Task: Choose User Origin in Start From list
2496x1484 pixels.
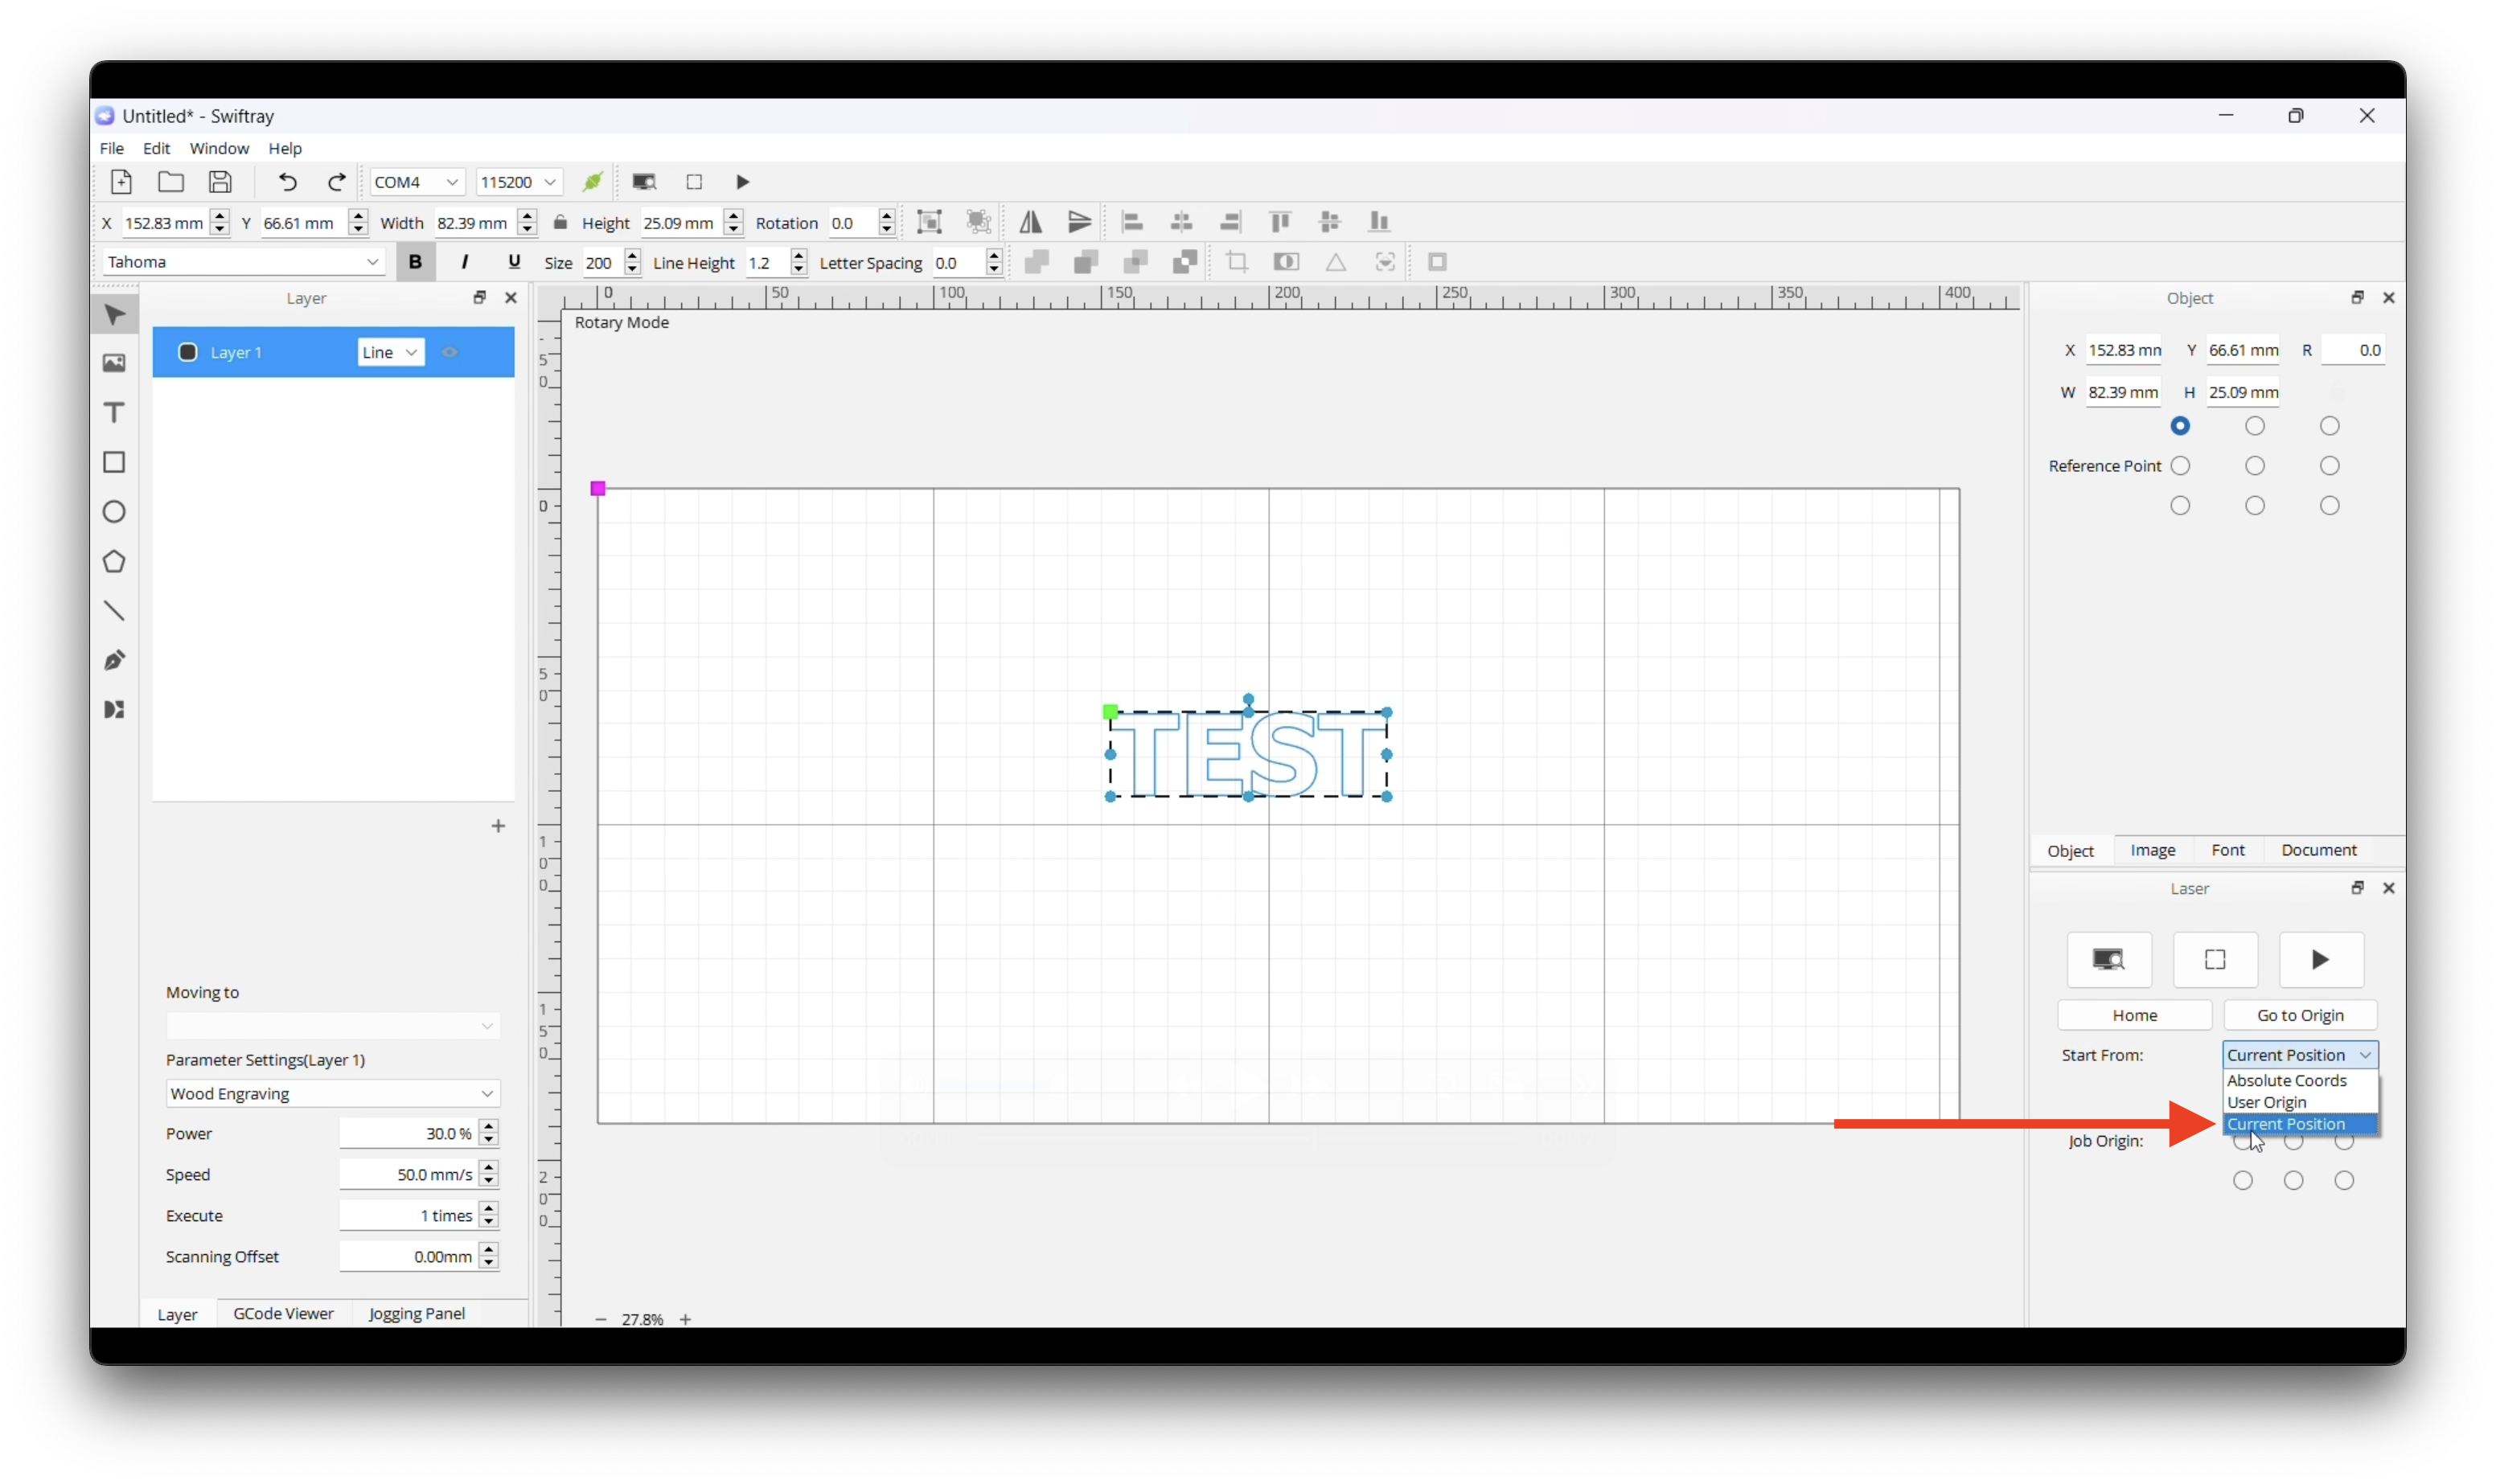Action: coord(2266,1103)
